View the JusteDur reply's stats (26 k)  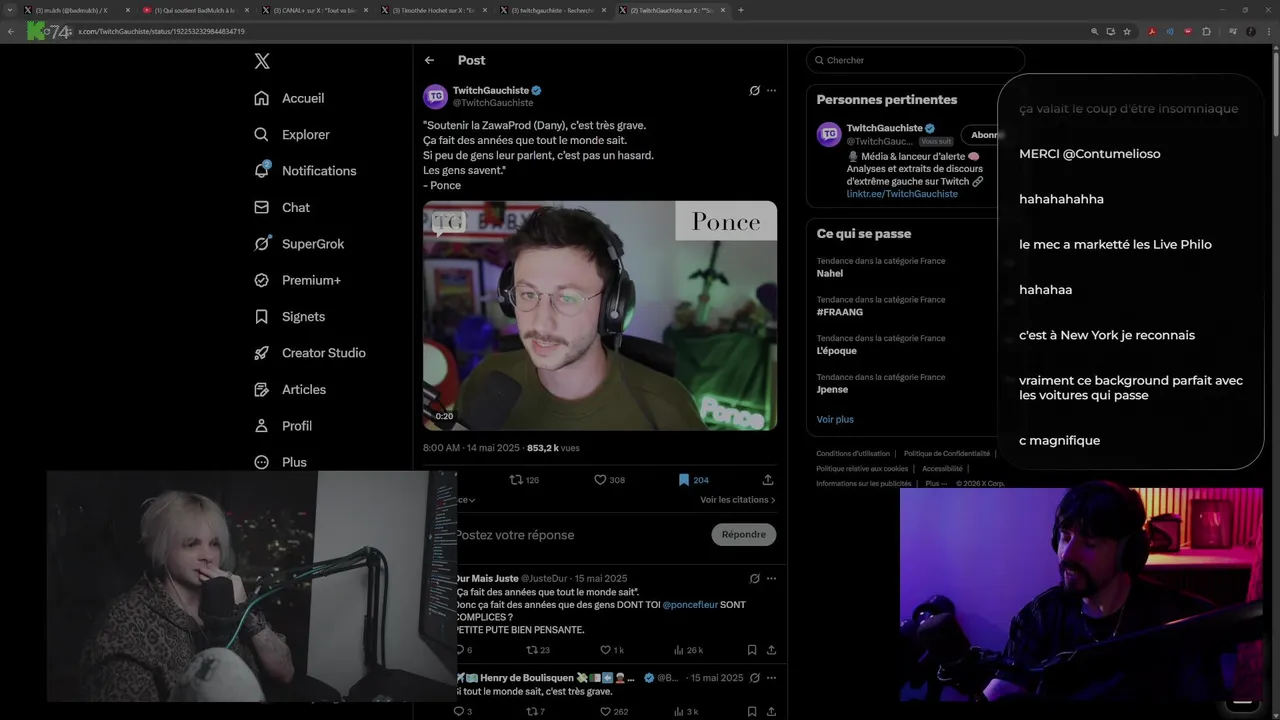pos(688,650)
